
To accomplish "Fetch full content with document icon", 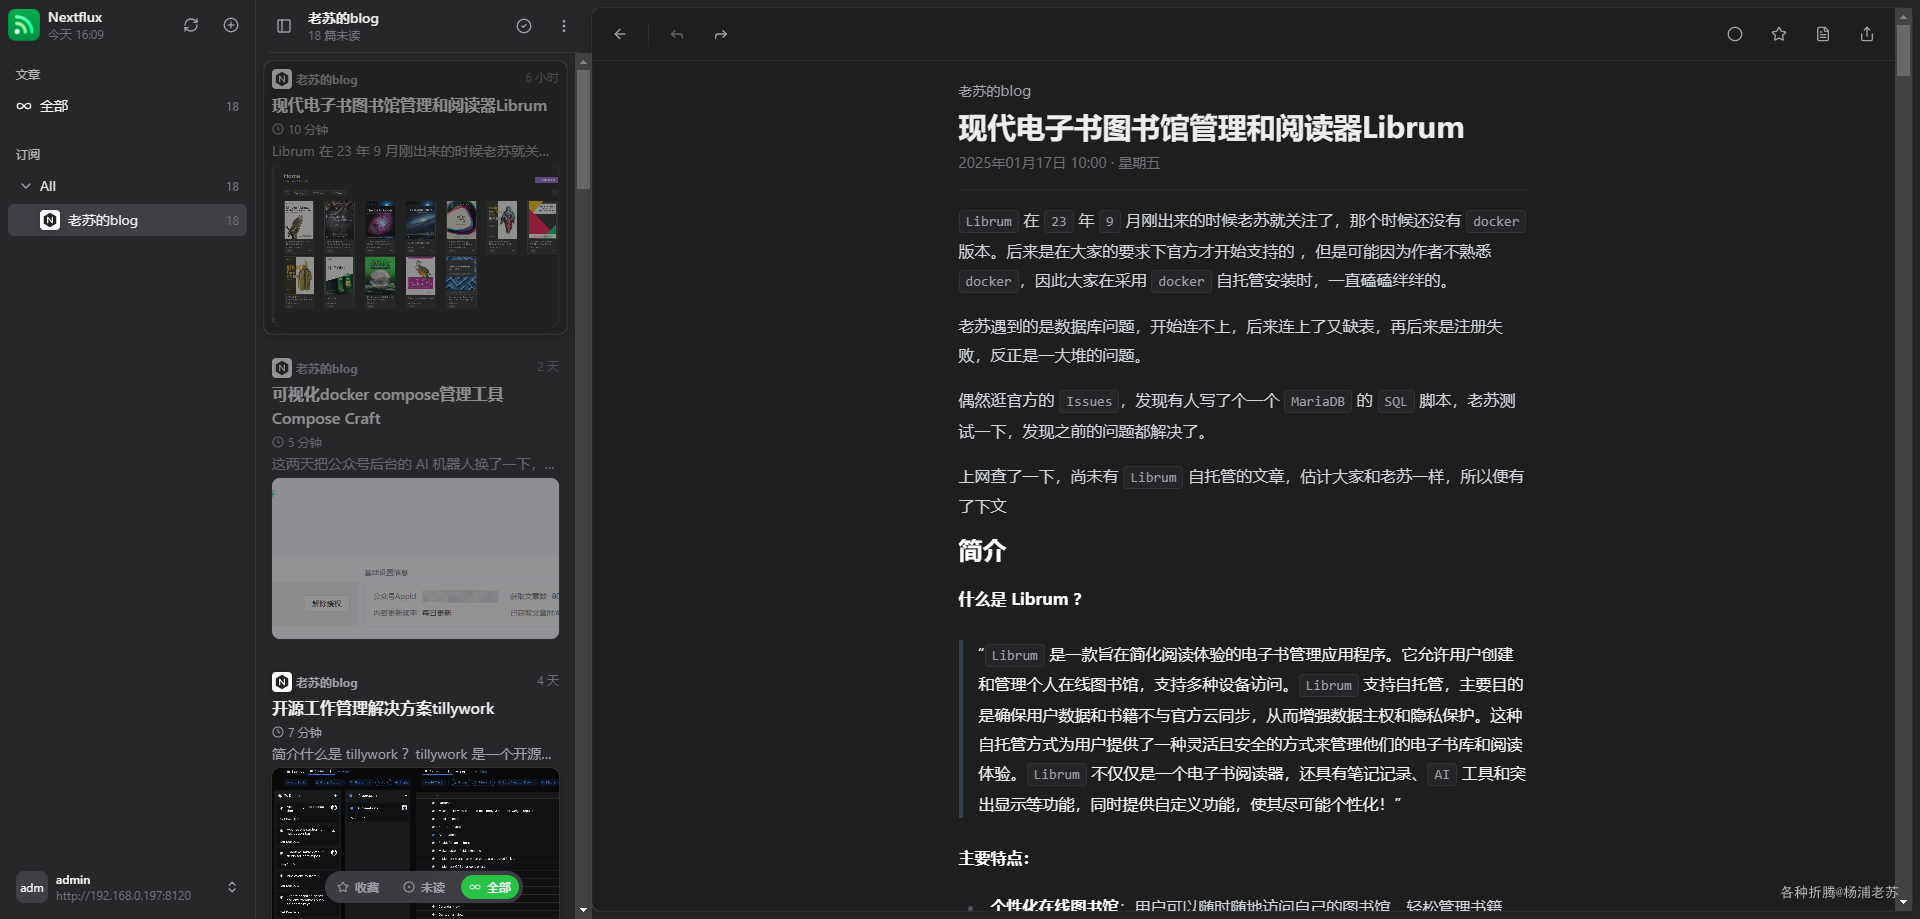I will [1823, 34].
